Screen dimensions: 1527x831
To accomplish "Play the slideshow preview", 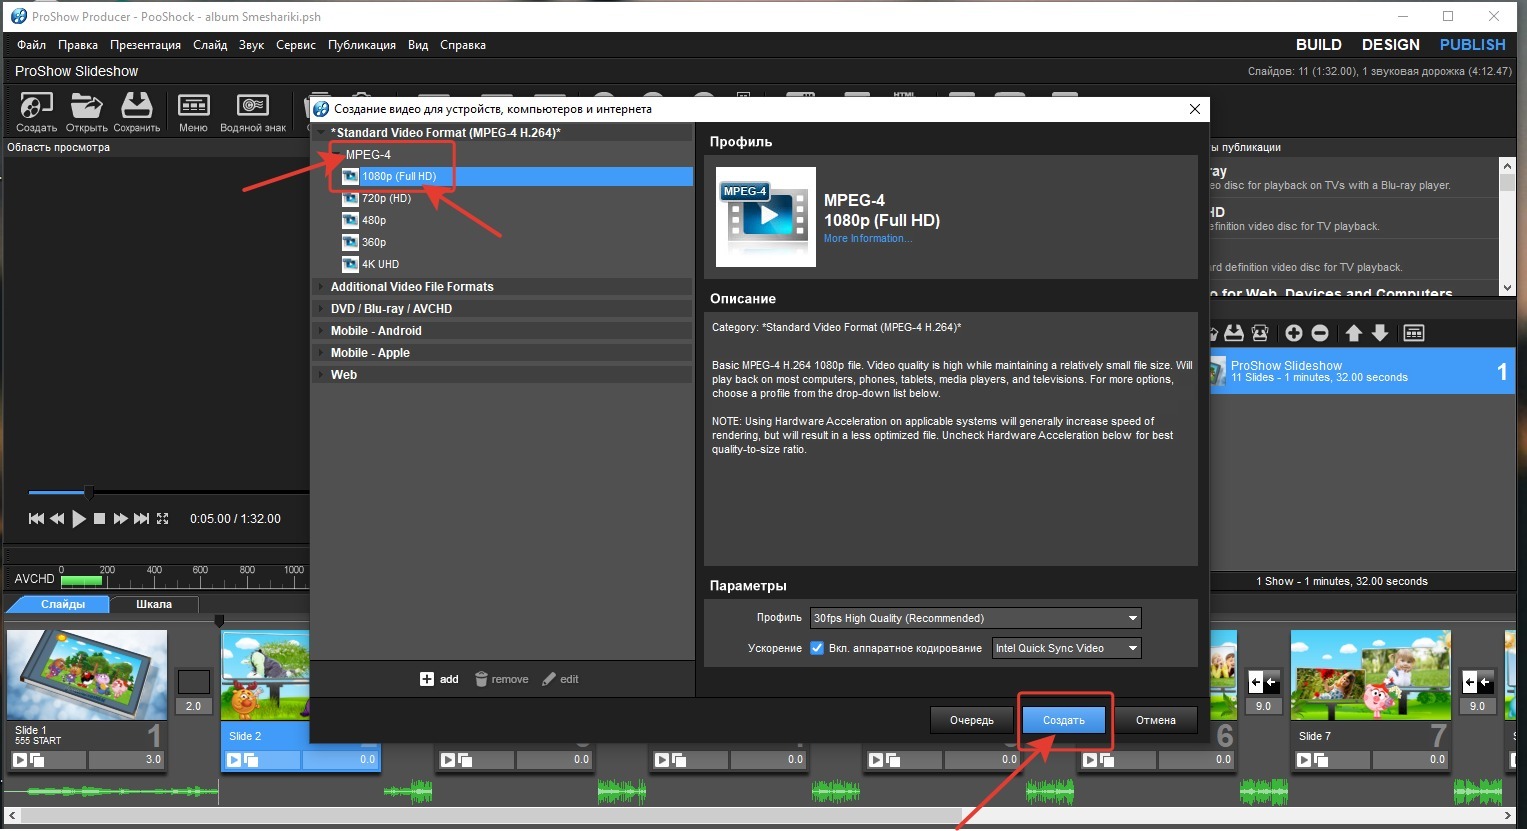I will click(x=79, y=519).
